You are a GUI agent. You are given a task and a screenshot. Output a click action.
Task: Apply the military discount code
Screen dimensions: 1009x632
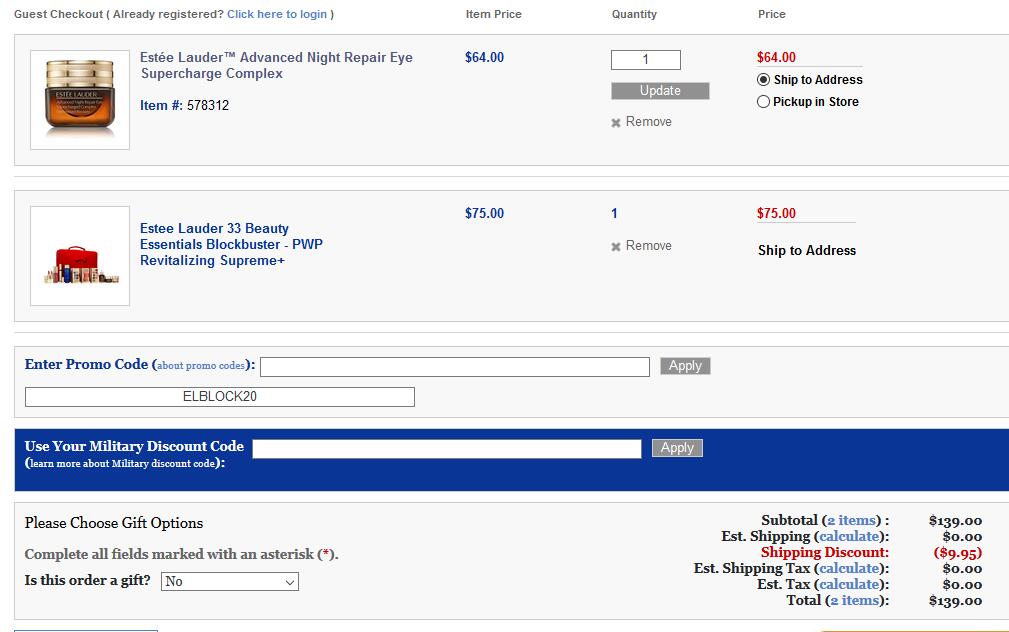[677, 448]
